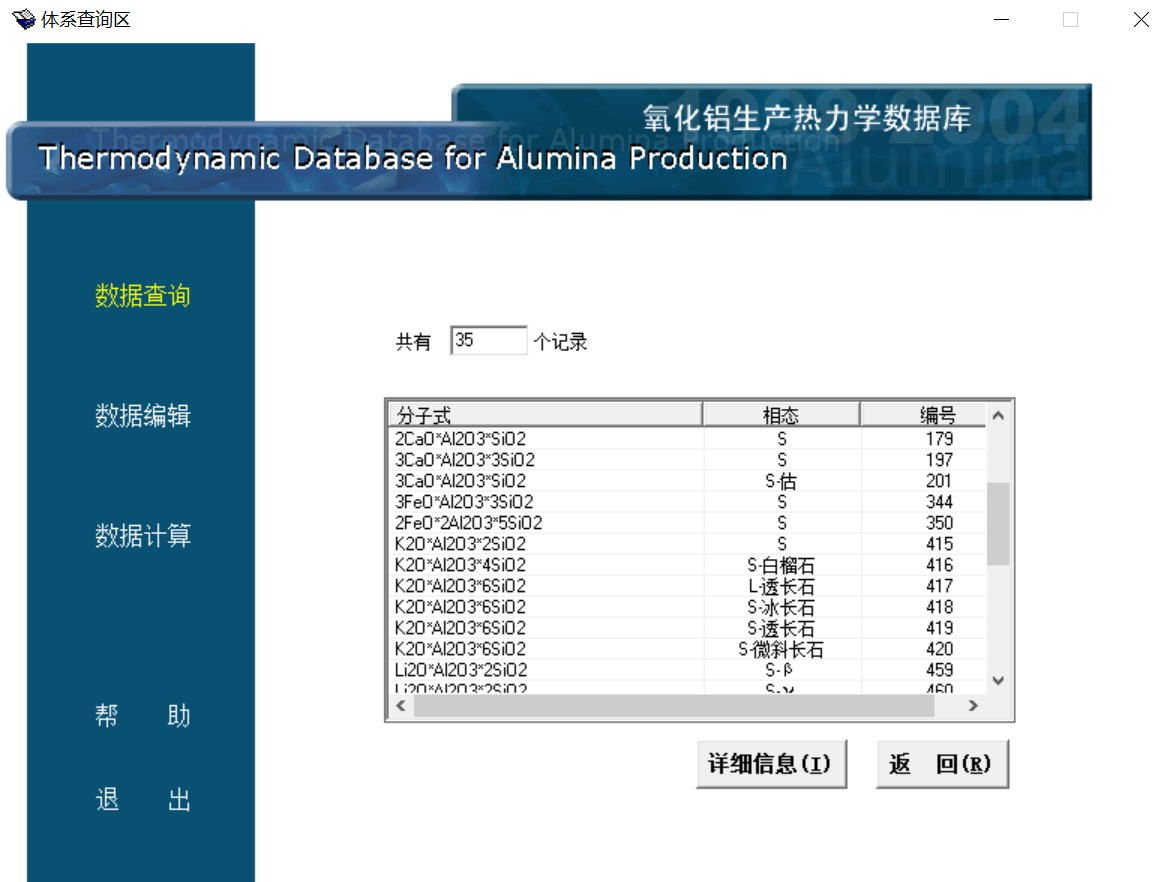
Task: Click the record count field showing 35
Action: [x=488, y=341]
